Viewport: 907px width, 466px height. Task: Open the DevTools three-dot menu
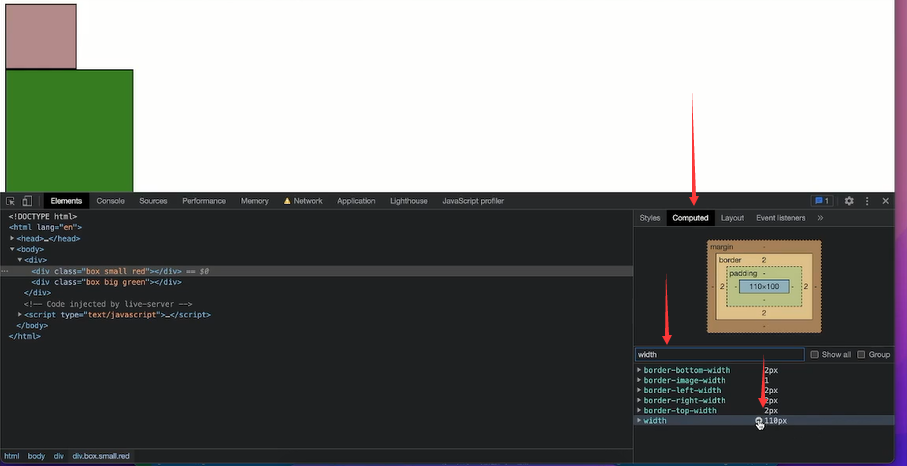coord(867,201)
